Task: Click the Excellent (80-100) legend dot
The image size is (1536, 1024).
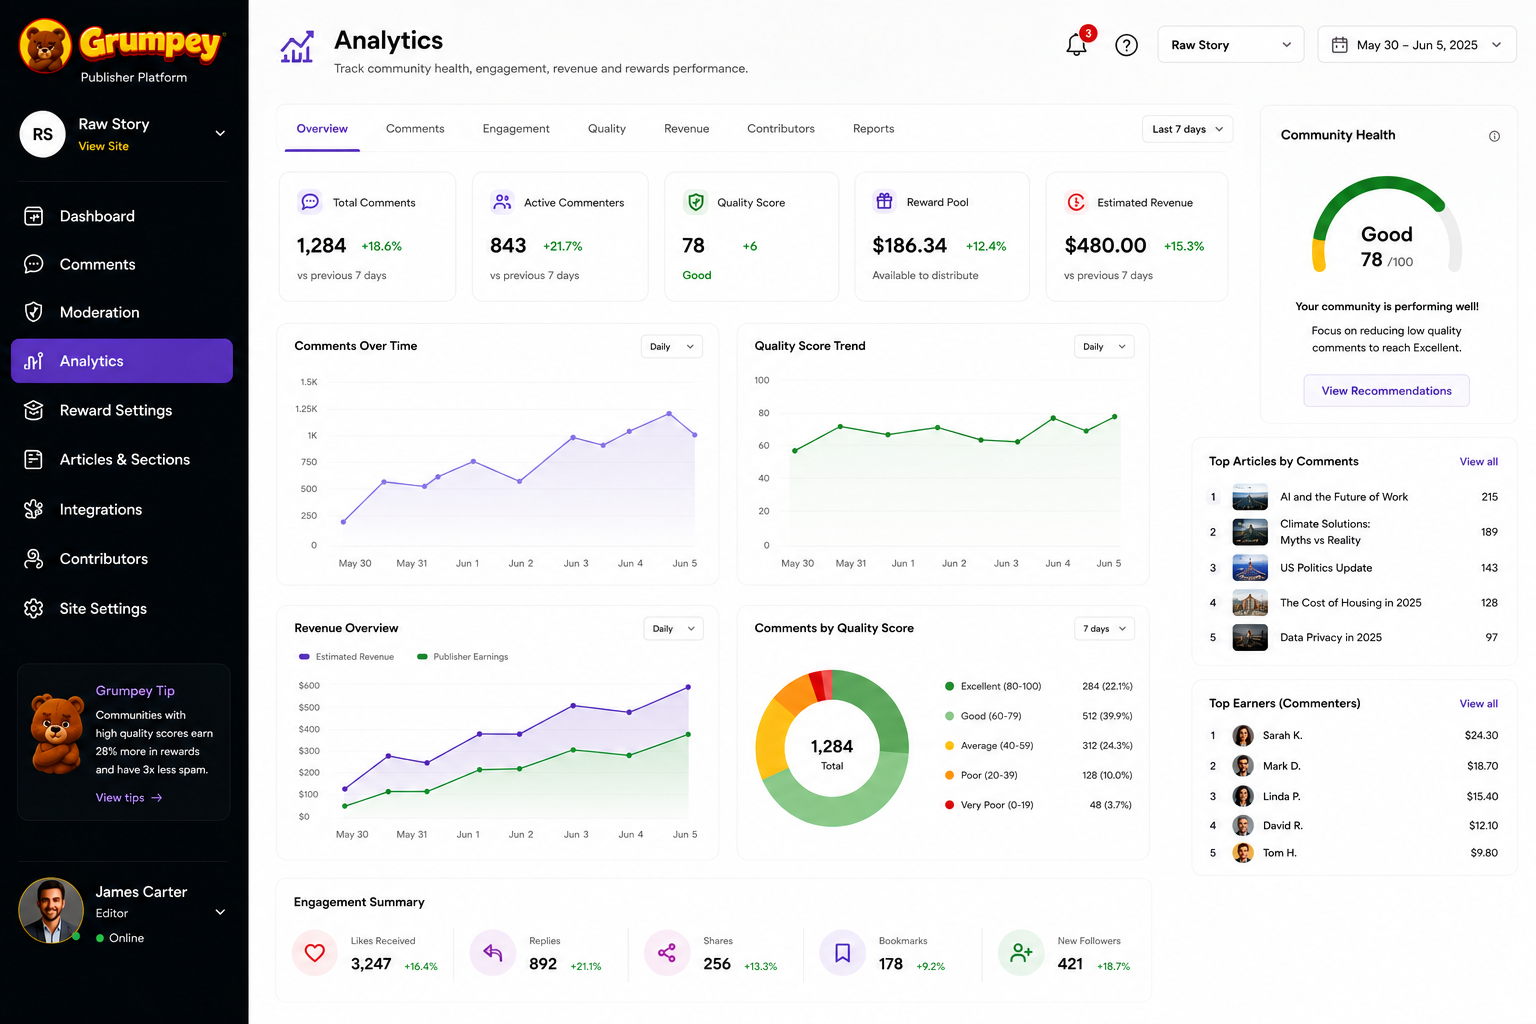Action: 949,686
